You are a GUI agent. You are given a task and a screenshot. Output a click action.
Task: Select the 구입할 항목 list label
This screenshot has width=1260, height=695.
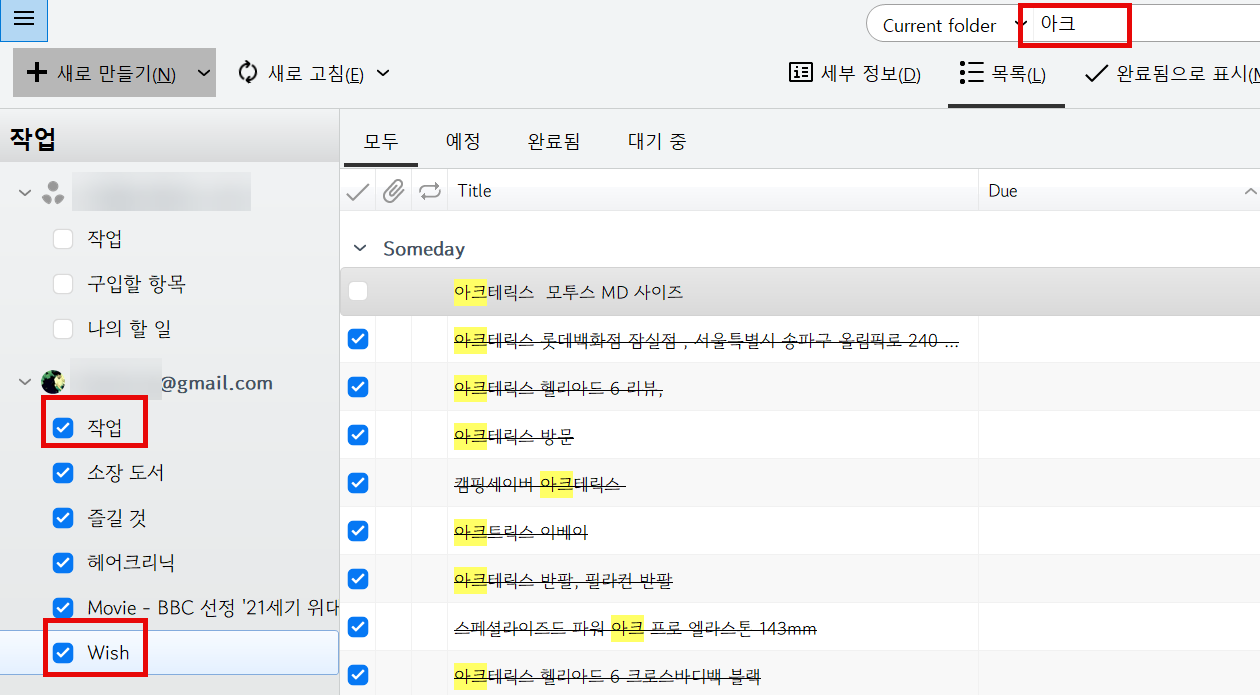pyautogui.click(x=136, y=284)
